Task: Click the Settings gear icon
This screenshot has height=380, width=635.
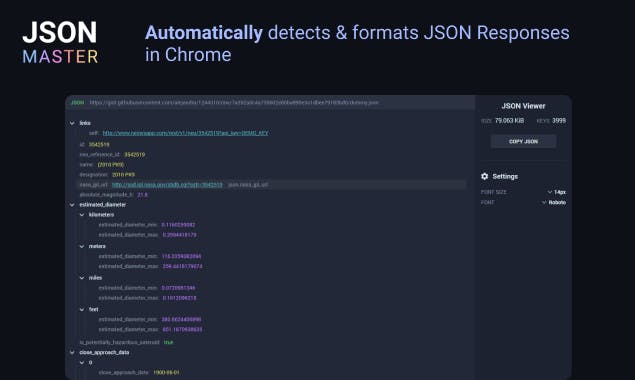Action: pyautogui.click(x=485, y=176)
